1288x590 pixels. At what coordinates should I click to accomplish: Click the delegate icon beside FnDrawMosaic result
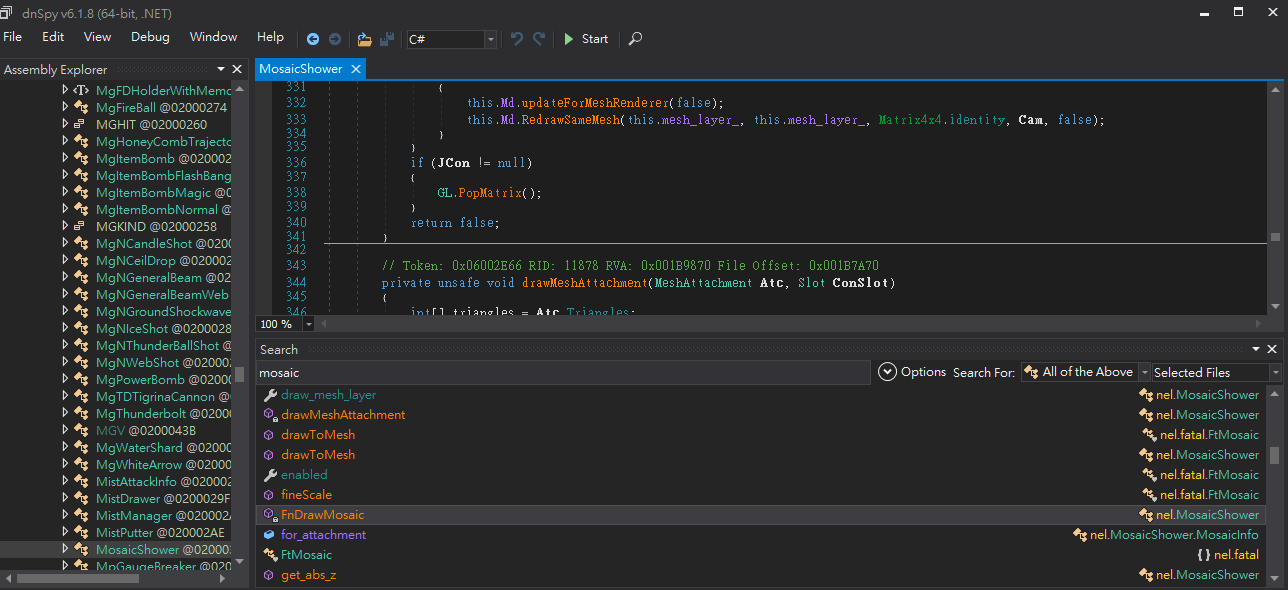pos(269,515)
